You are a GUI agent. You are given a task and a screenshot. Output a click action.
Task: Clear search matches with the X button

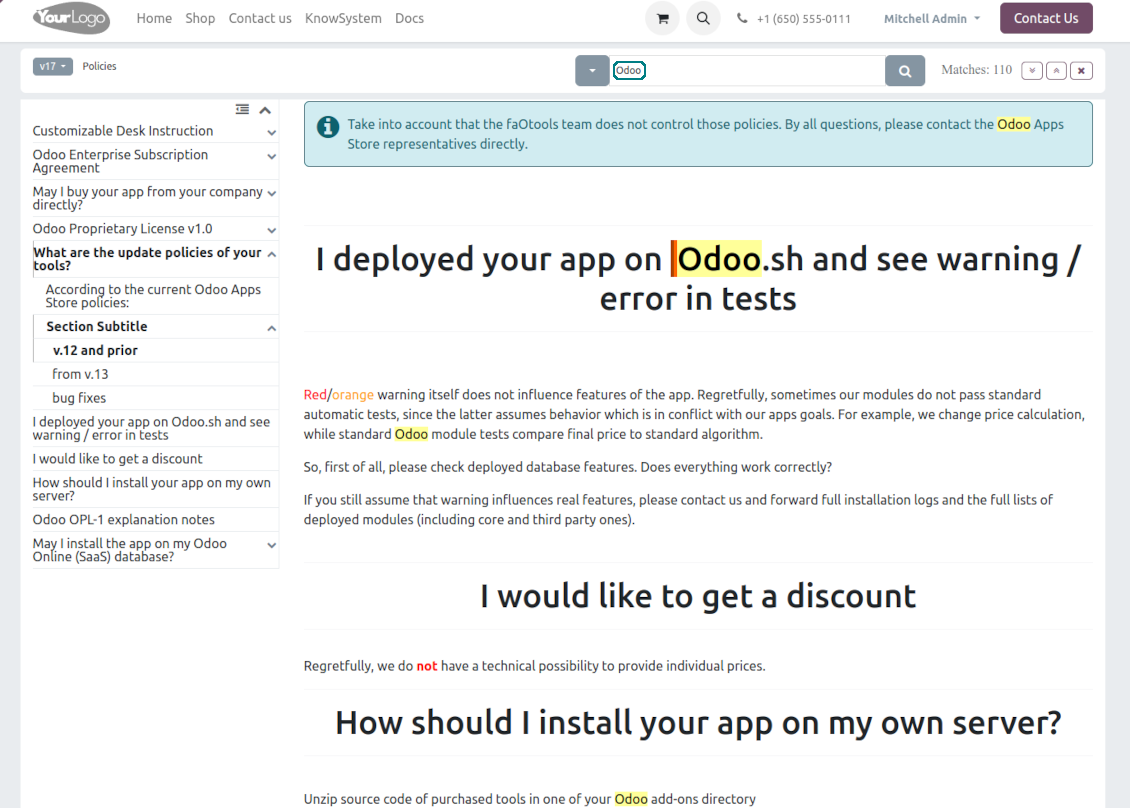1081,71
